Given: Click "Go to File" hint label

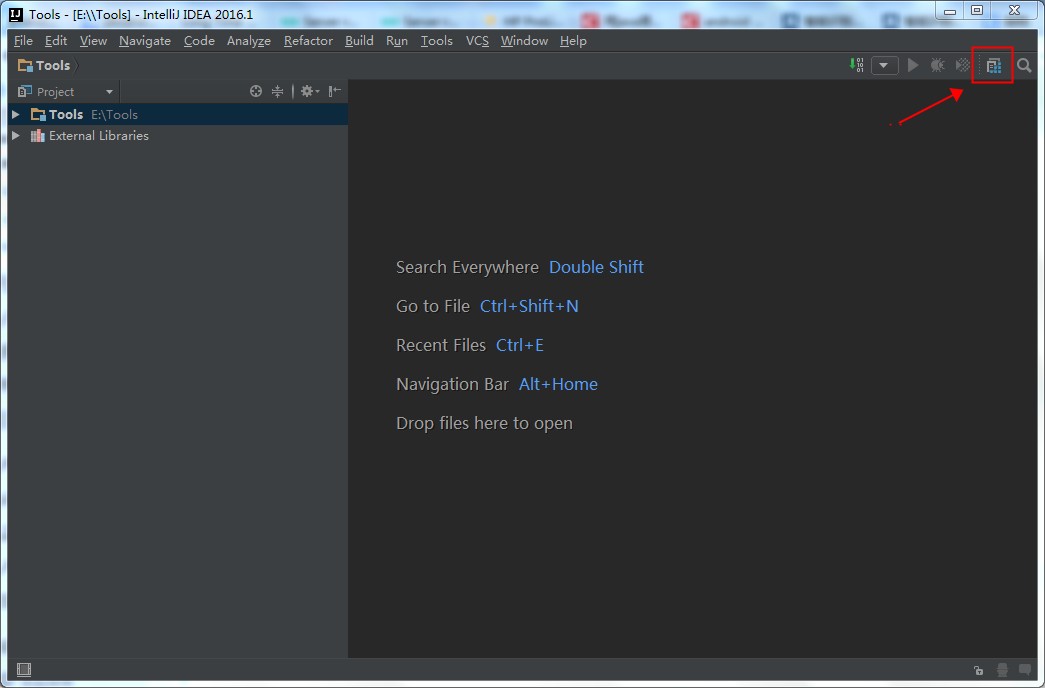Looking at the screenshot, I should (433, 306).
